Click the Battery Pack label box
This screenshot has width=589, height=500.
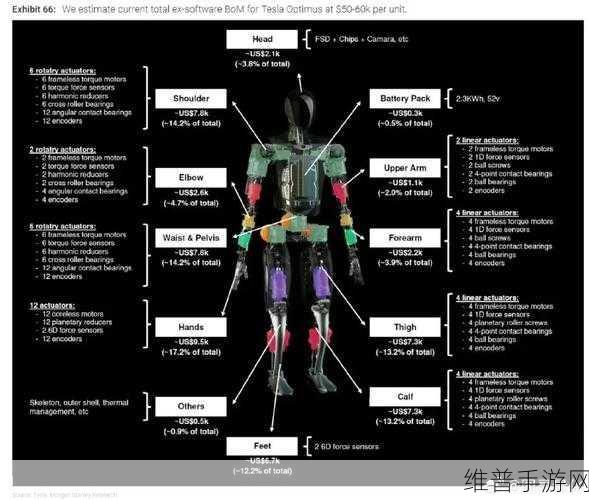[405, 98]
